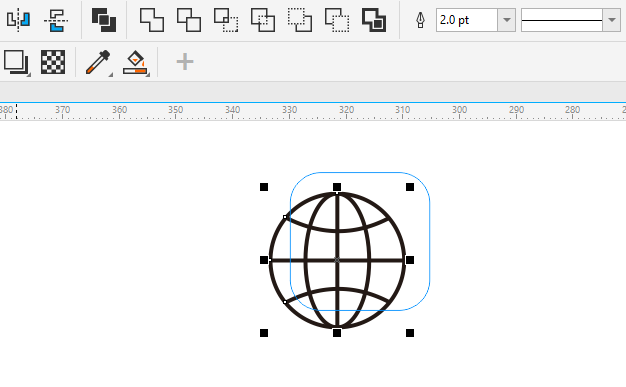This screenshot has width=626, height=387.
Task: Select the Drop Shadow tool
Action: 16,62
